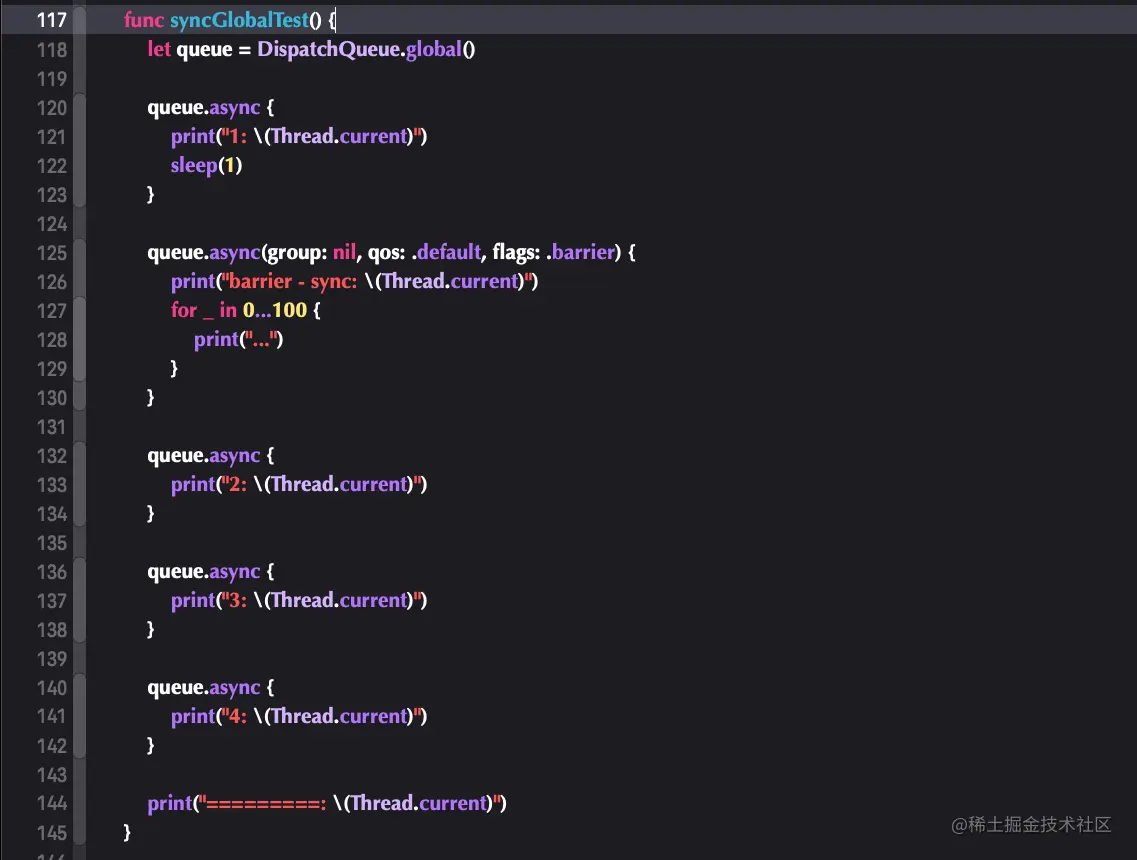Click closing brace on line 145

click(x=127, y=832)
